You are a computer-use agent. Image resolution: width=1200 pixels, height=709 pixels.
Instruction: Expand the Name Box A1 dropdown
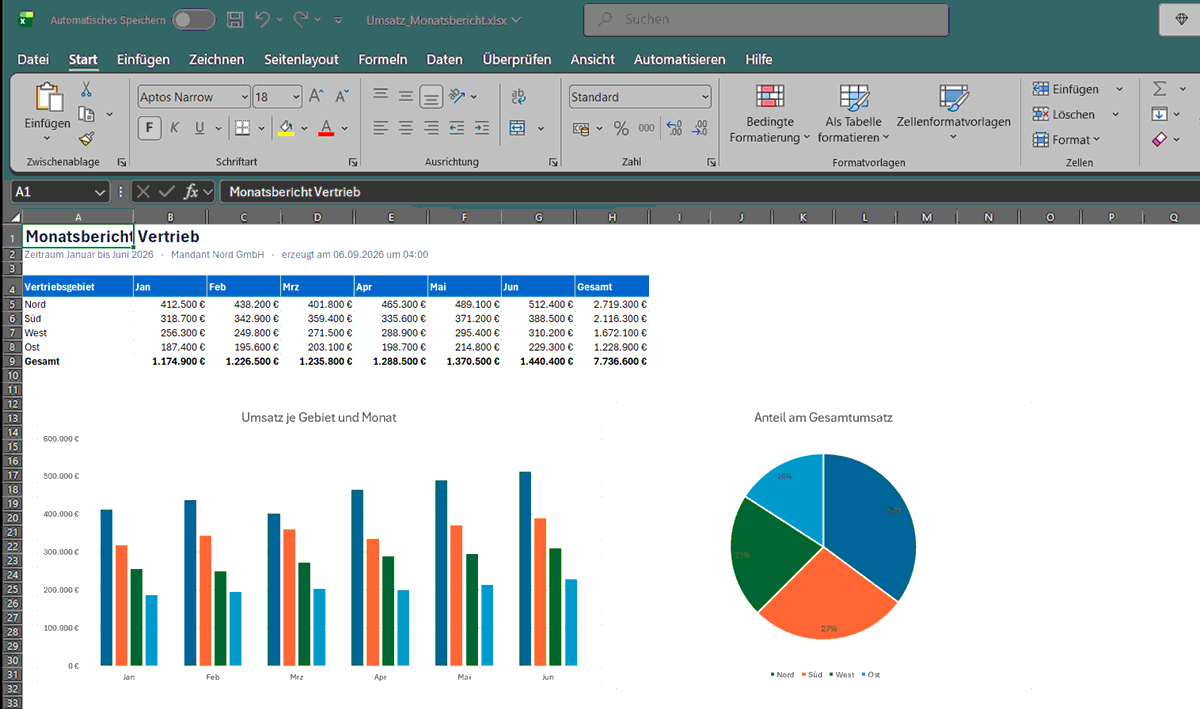100,191
